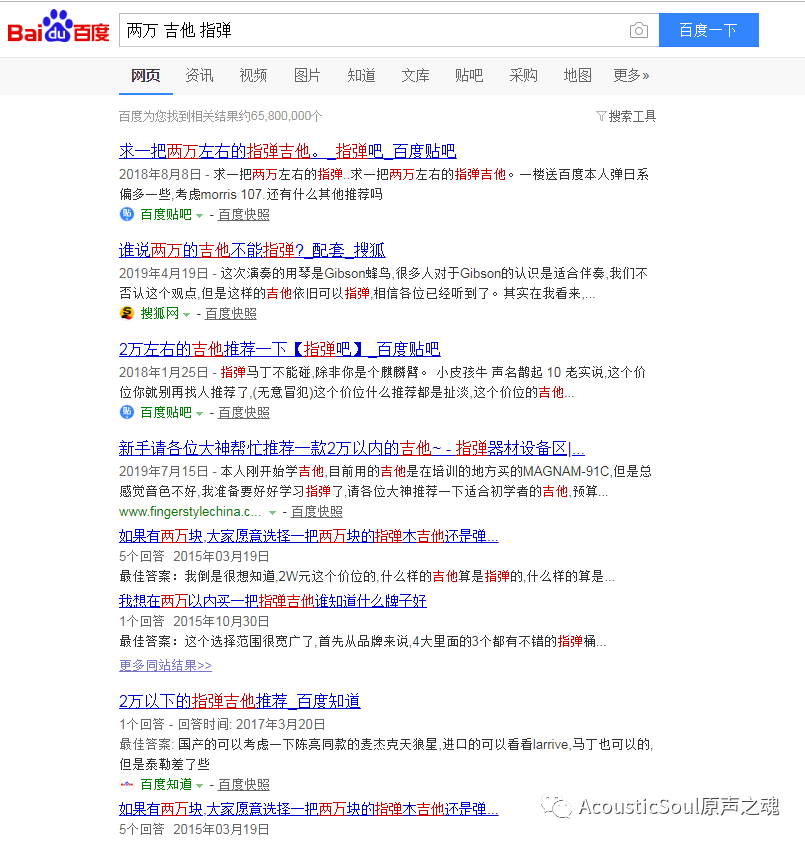This screenshot has height=841, width=805.
Task: Select the 网页 tab
Action: tap(146, 76)
